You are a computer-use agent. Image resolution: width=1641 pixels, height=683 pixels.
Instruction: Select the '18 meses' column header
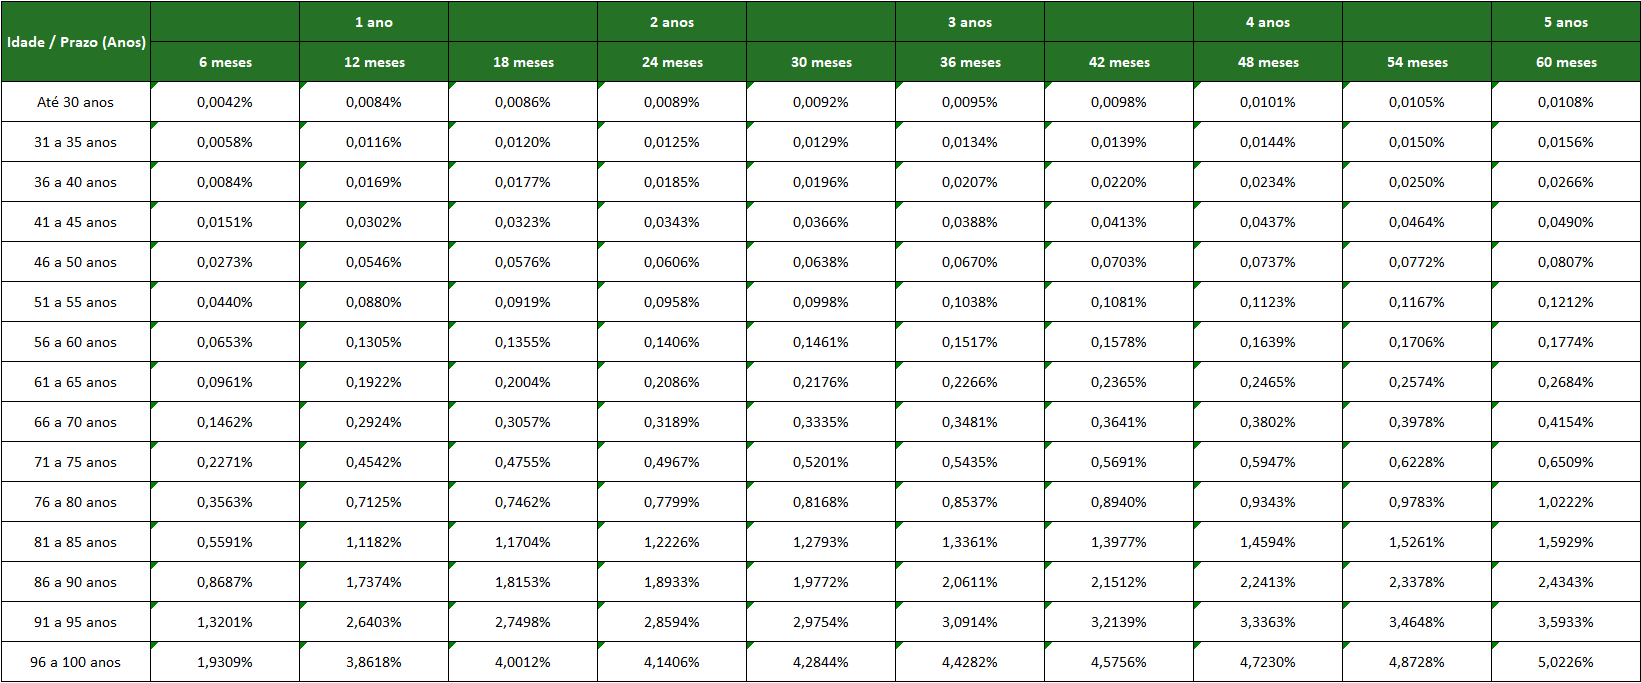click(523, 62)
